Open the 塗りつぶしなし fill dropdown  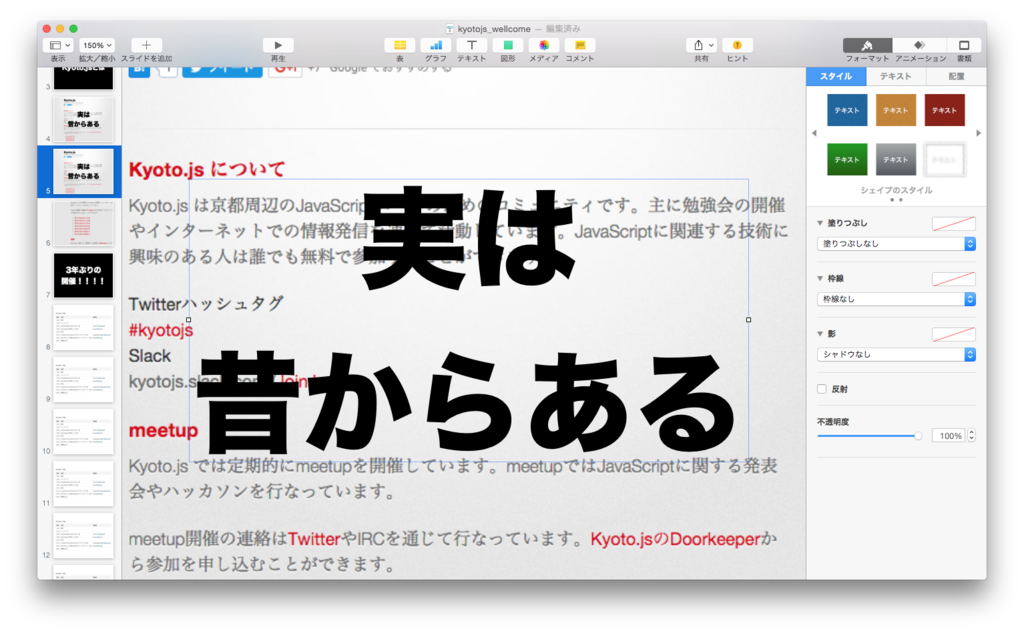(x=896, y=244)
